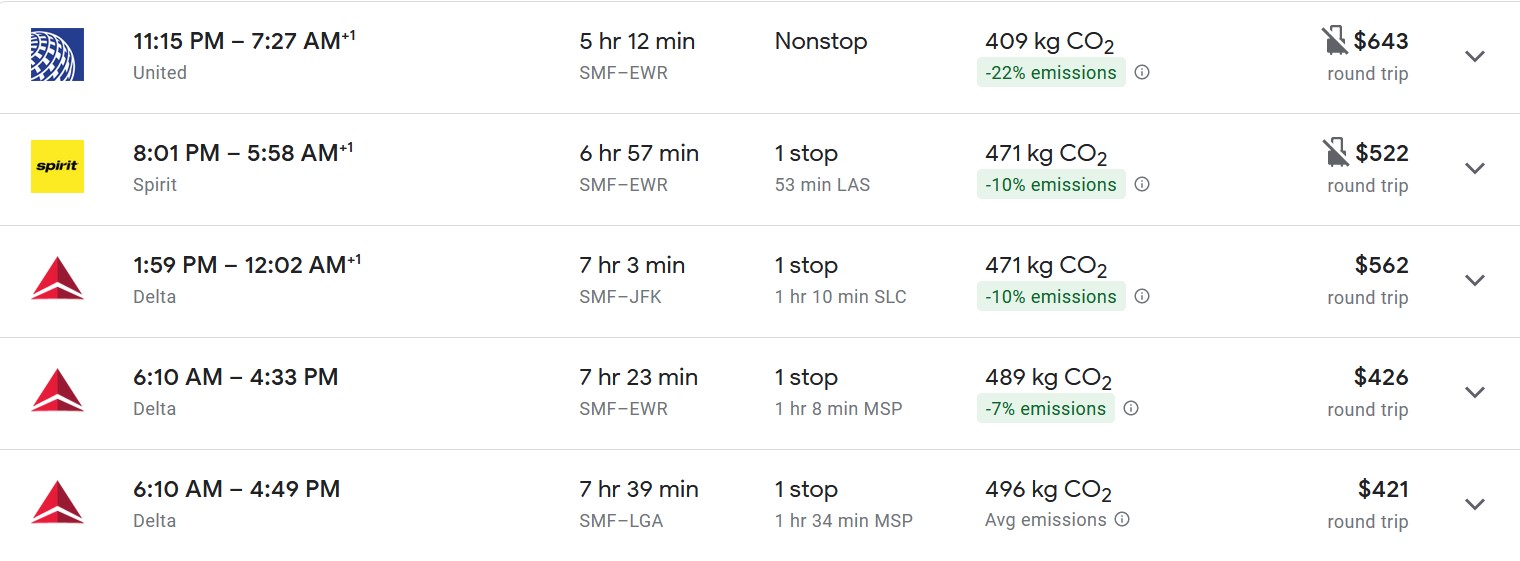The width and height of the screenshot is (1520, 561).
Task: Click the Delta logo on the SMF–JFK flight
Action: pyautogui.click(x=57, y=279)
